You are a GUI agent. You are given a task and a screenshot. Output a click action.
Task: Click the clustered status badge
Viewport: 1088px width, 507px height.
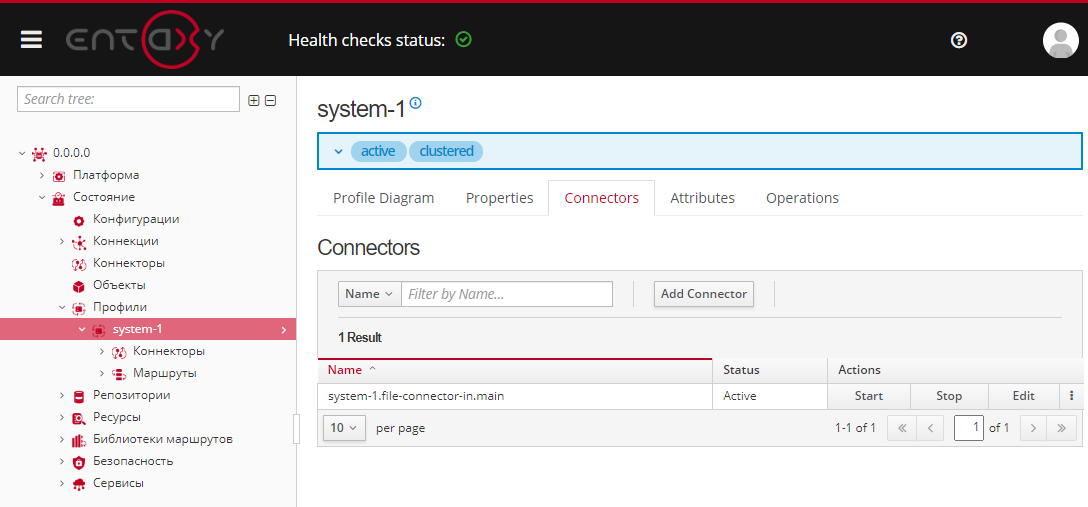click(x=446, y=151)
